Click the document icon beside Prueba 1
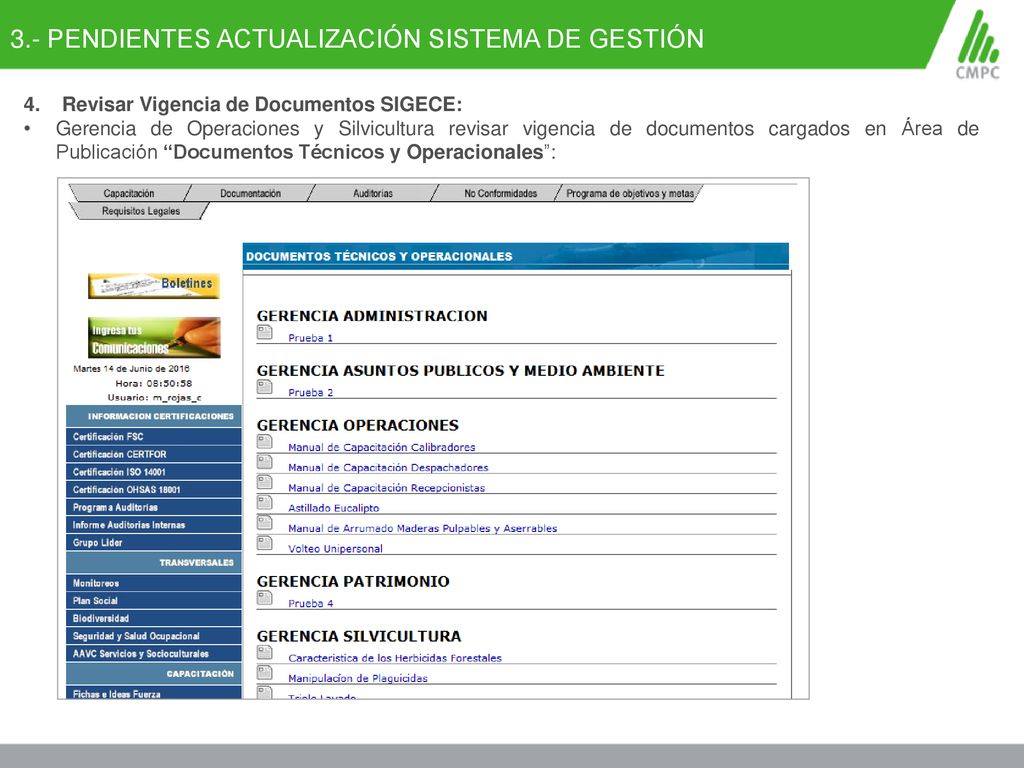This screenshot has height=768, width=1024. [x=264, y=332]
